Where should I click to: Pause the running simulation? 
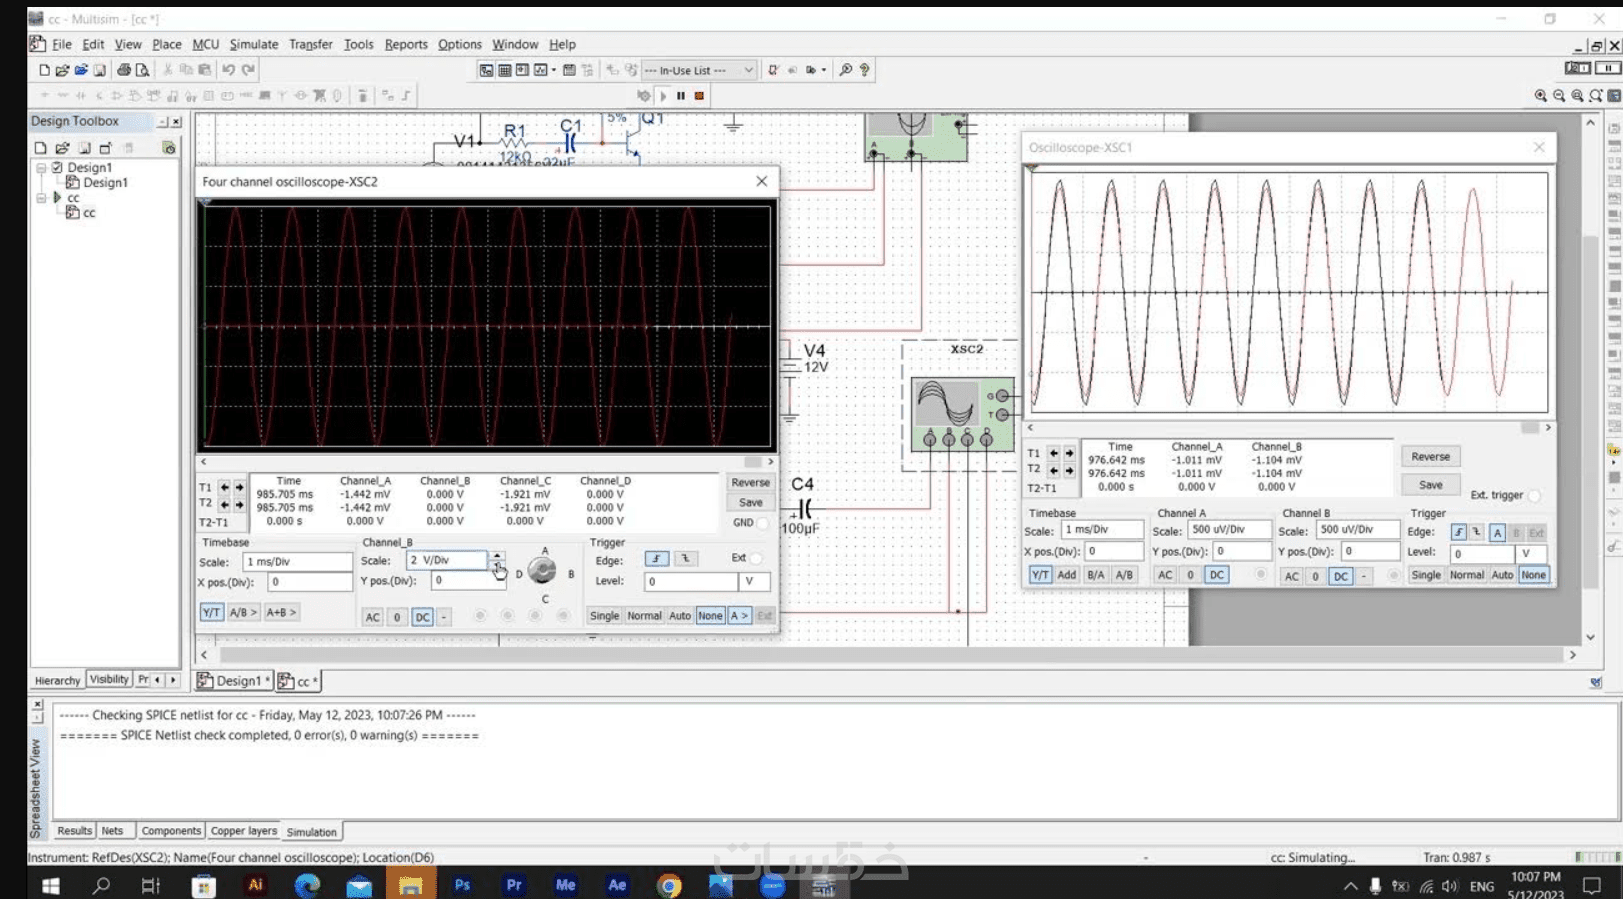click(x=681, y=96)
